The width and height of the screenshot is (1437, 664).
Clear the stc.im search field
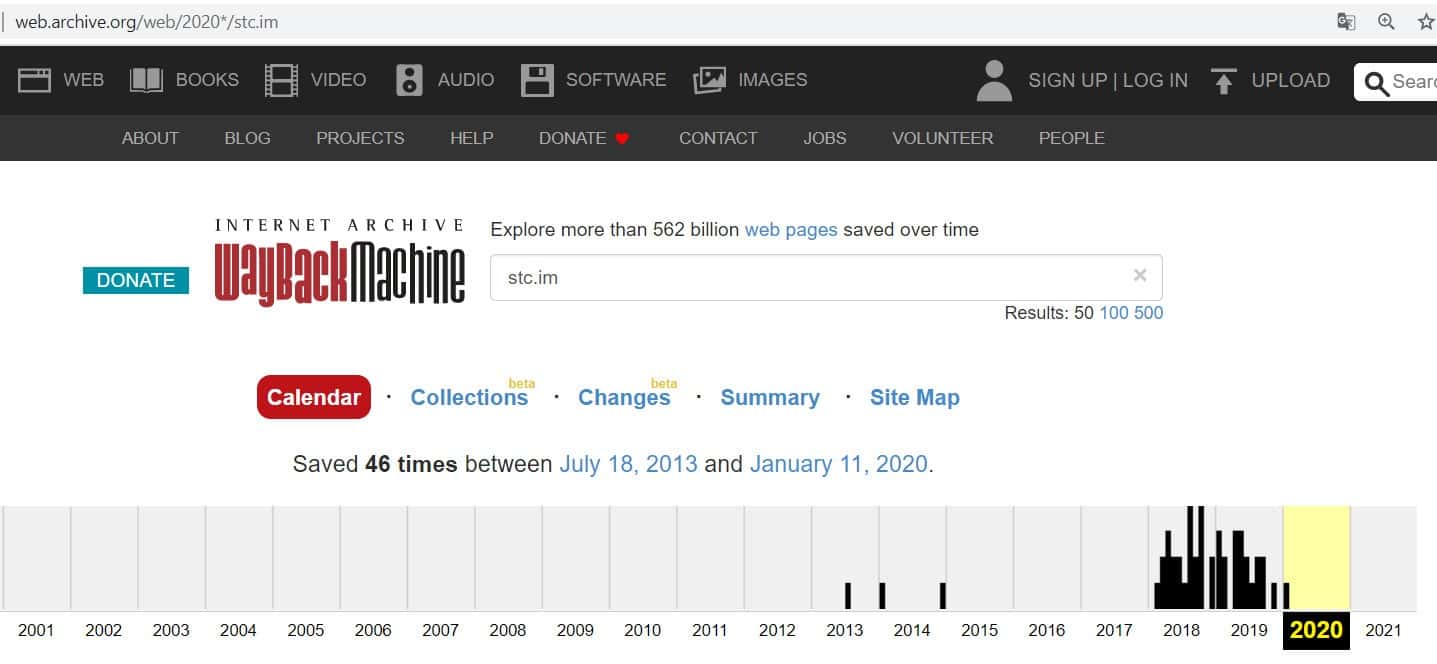[1139, 275]
